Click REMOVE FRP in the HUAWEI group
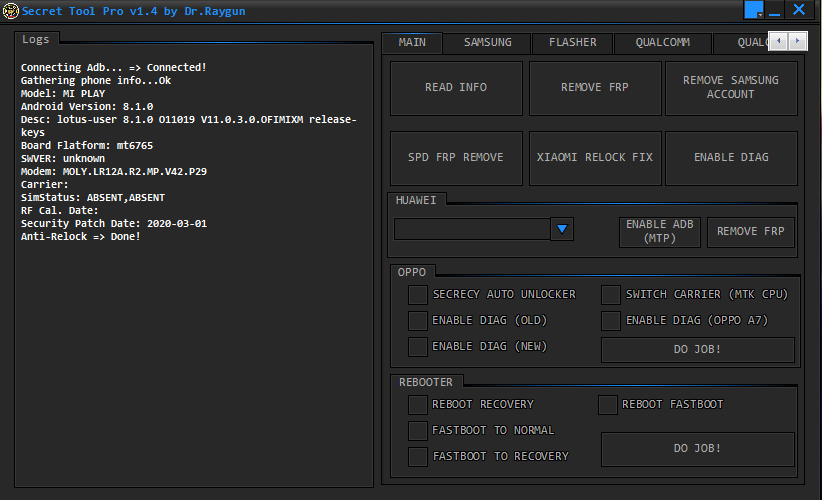Image resolution: width=822 pixels, height=500 pixels. (751, 232)
